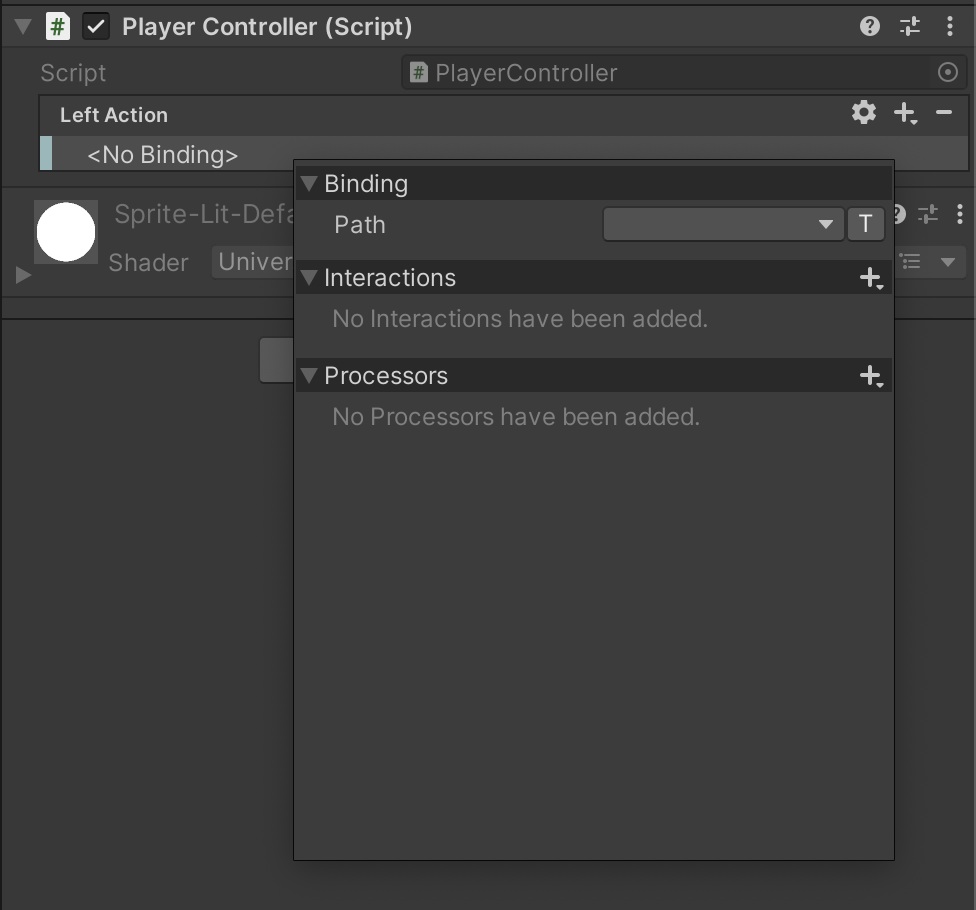The width and height of the screenshot is (976, 910).
Task: Collapse the Player Controller component foldout
Action: pyautogui.click(x=23, y=27)
